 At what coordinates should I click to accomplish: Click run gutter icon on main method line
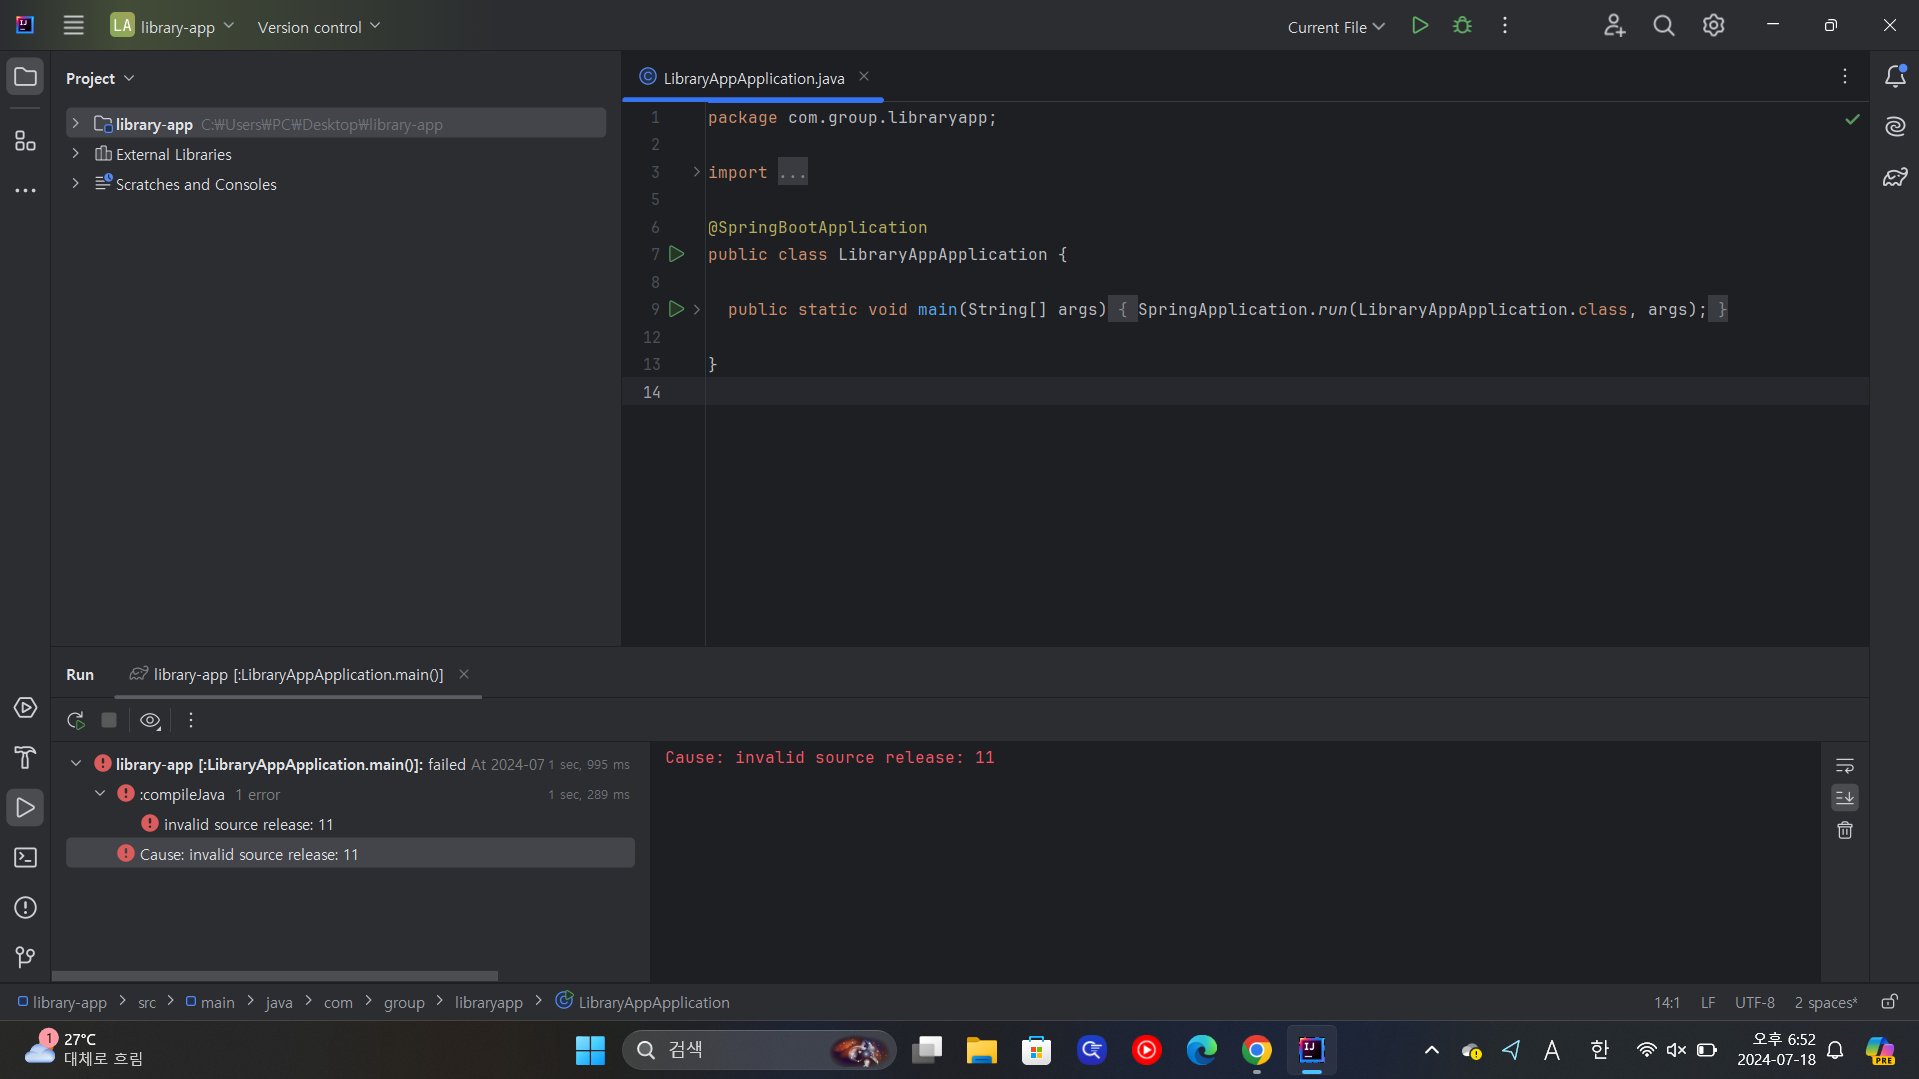pos(677,309)
